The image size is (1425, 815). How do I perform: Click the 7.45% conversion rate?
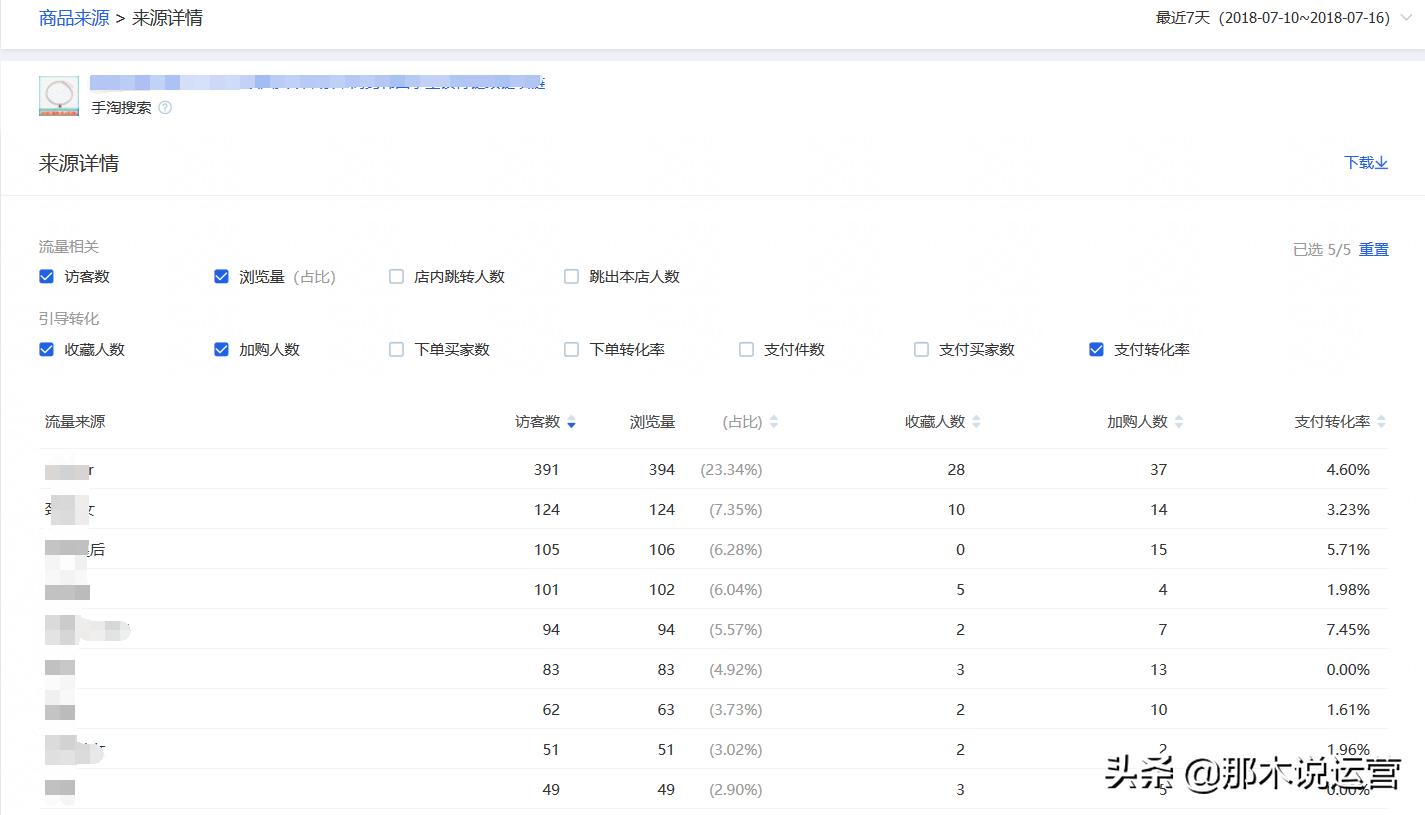[1348, 630]
